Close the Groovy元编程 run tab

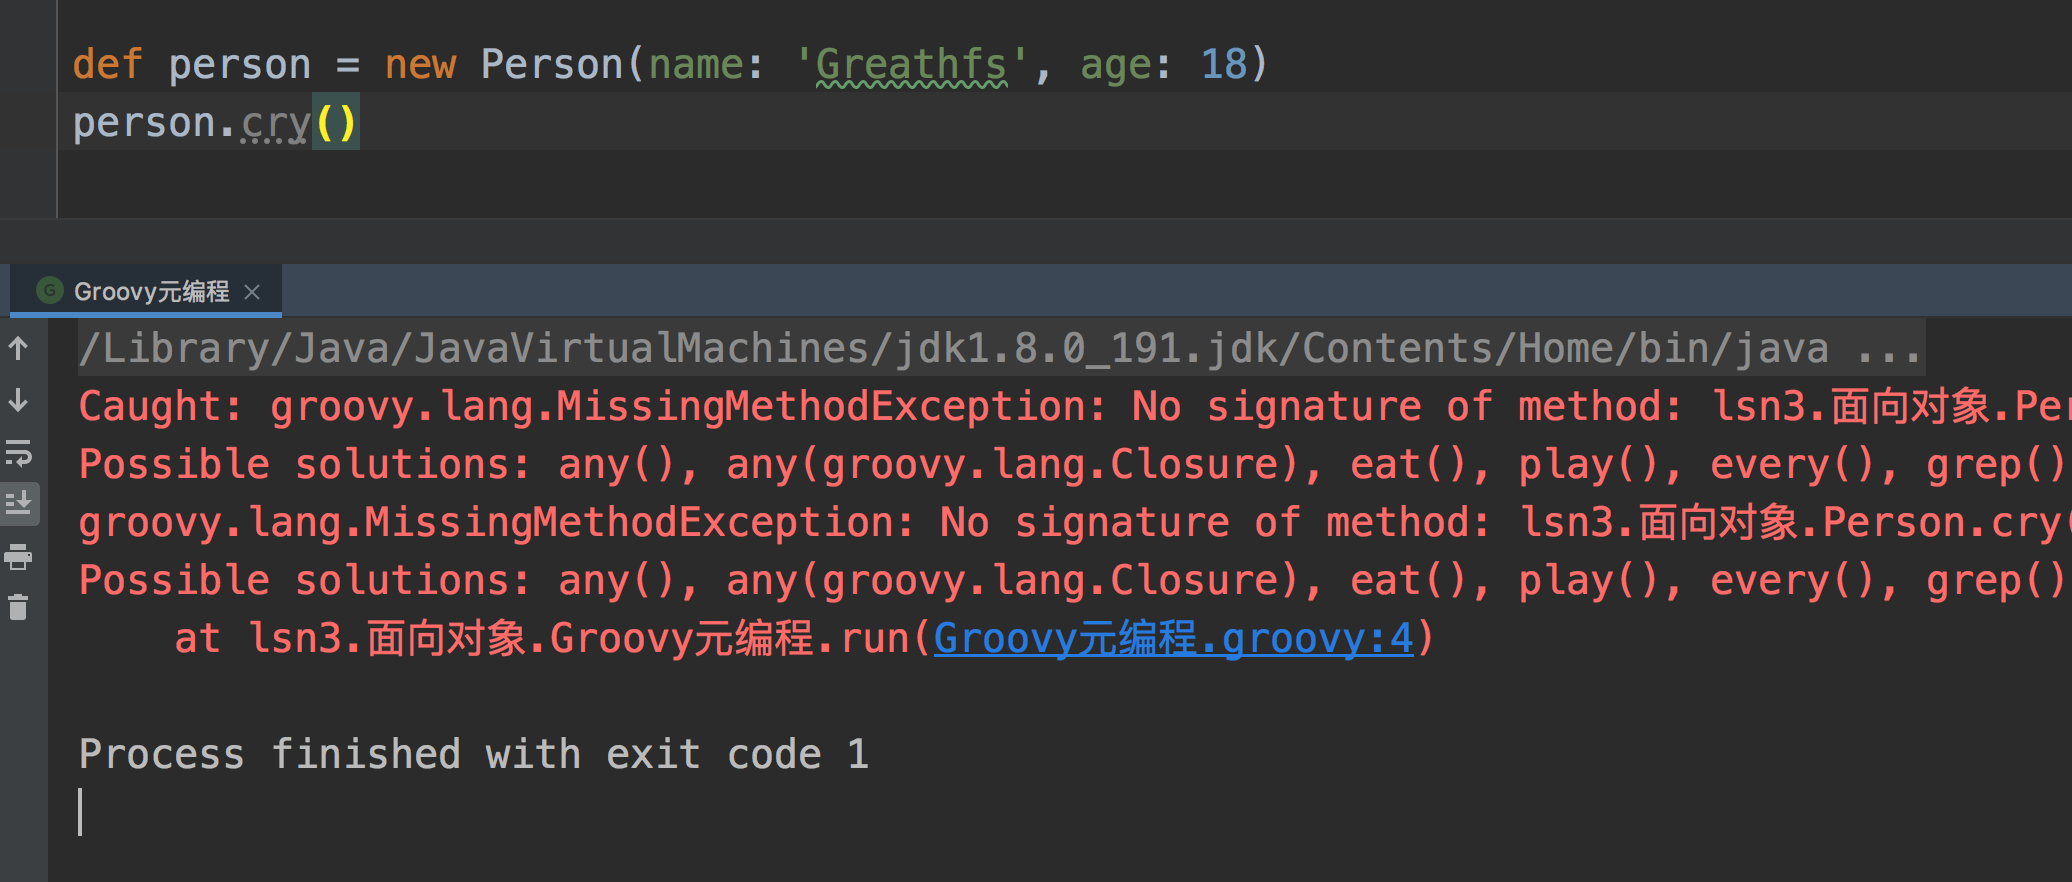click(x=253, y=291)
